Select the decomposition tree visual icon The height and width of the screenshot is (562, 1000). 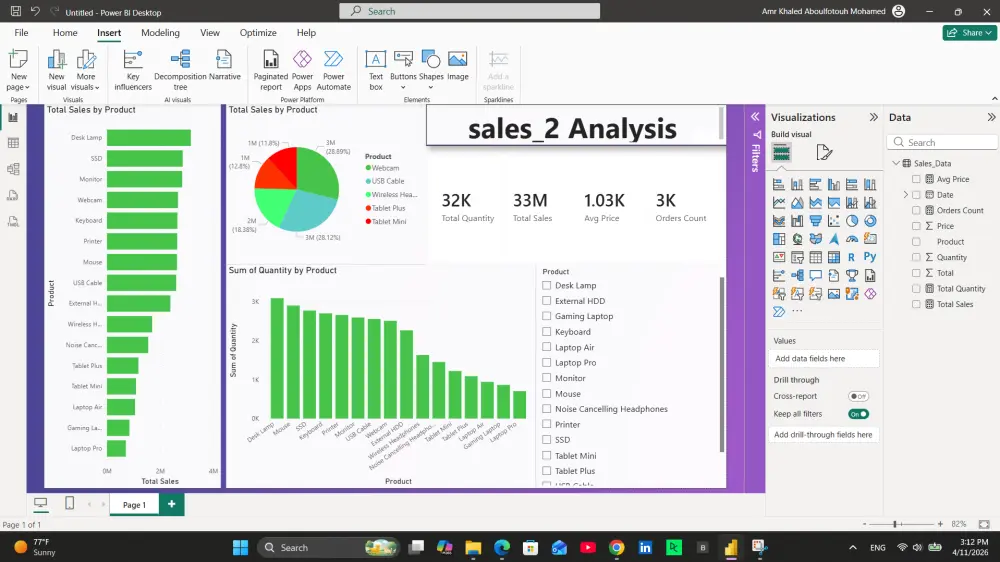tap(797, 276)
